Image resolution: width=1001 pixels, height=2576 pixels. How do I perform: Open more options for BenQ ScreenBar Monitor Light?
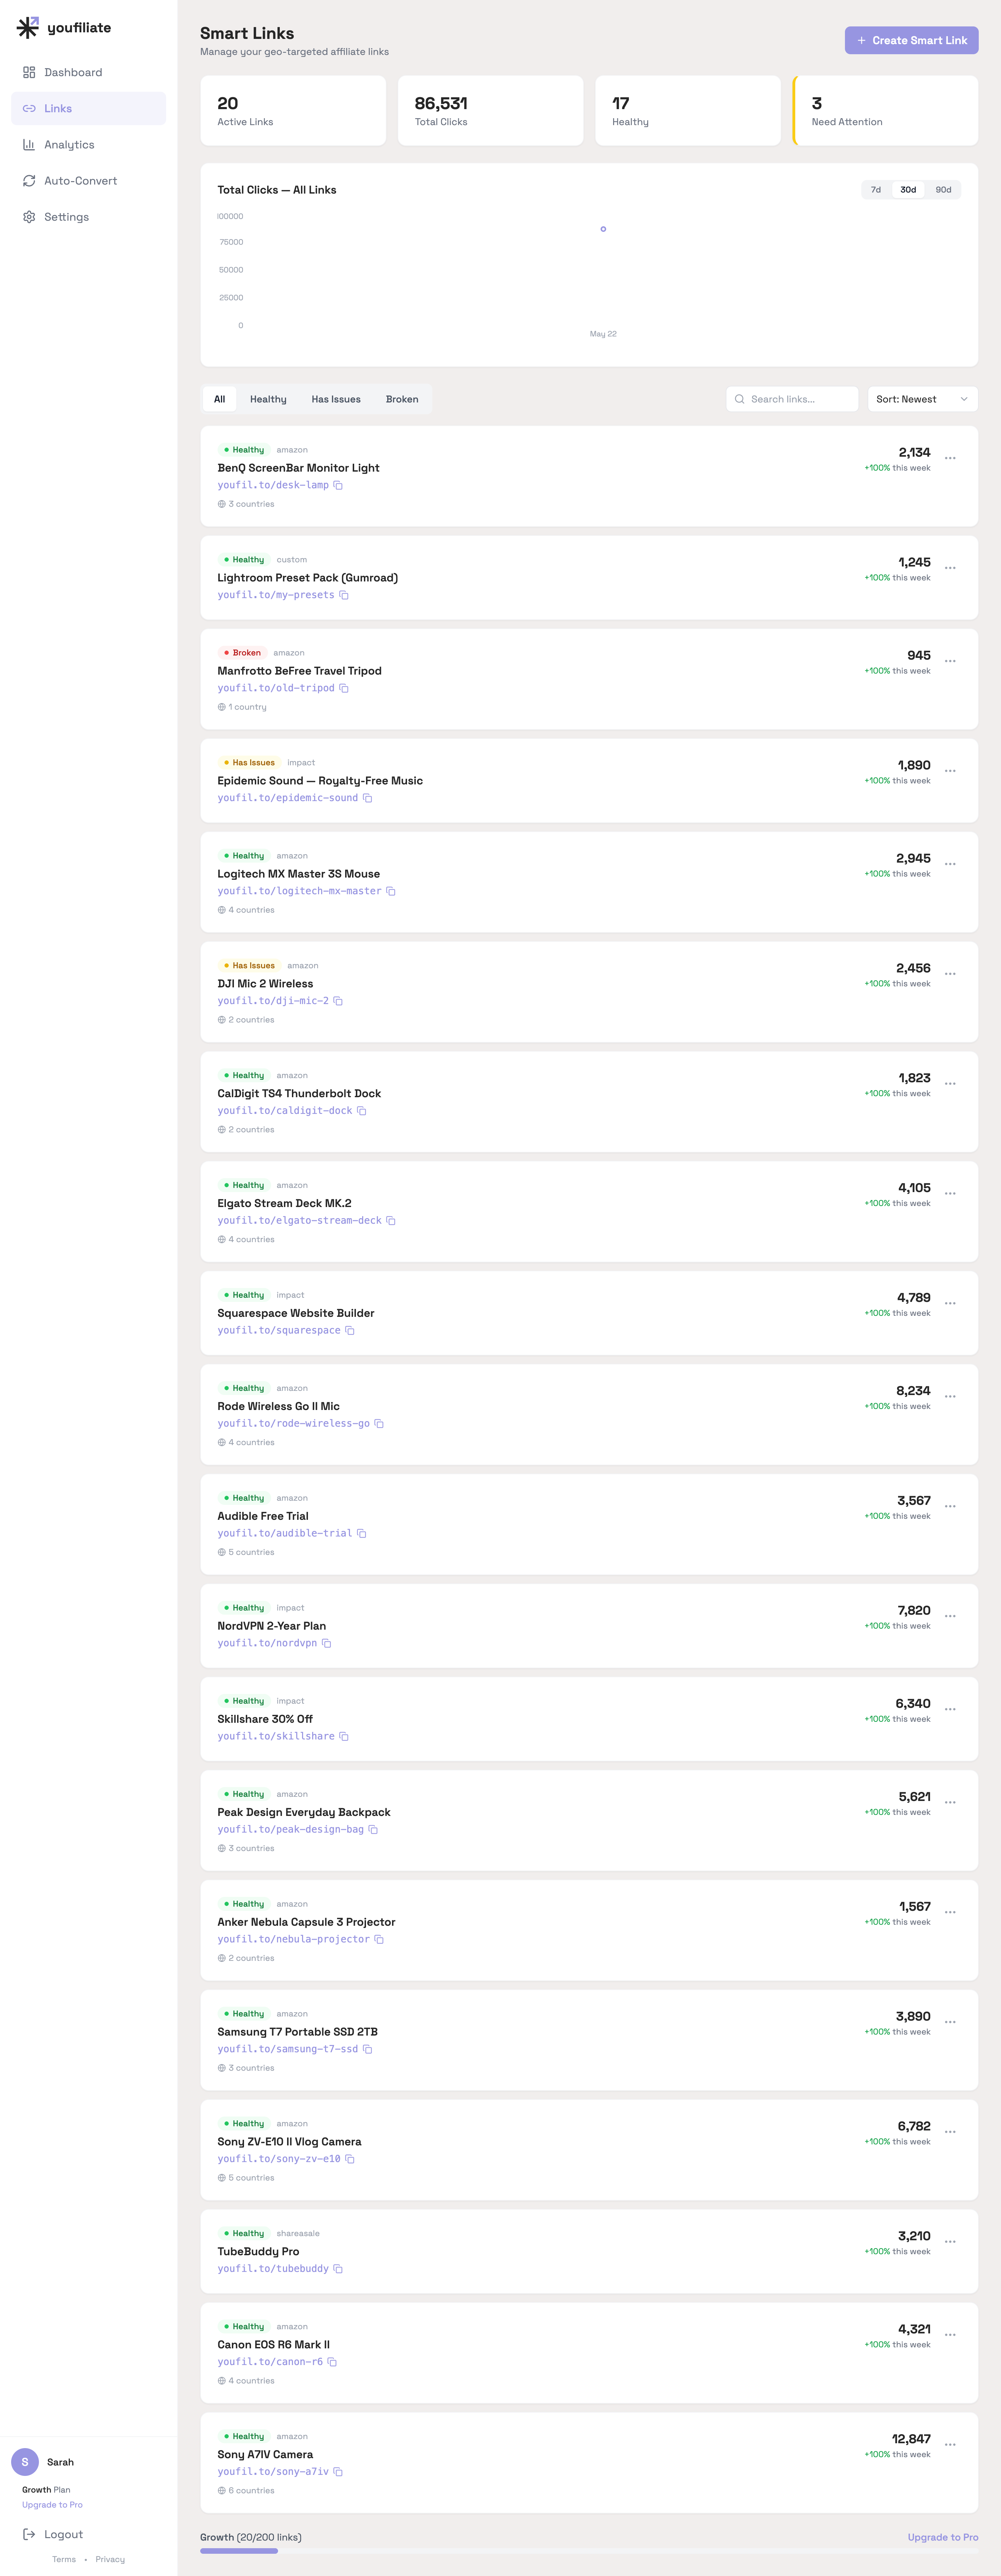point(950,458)
